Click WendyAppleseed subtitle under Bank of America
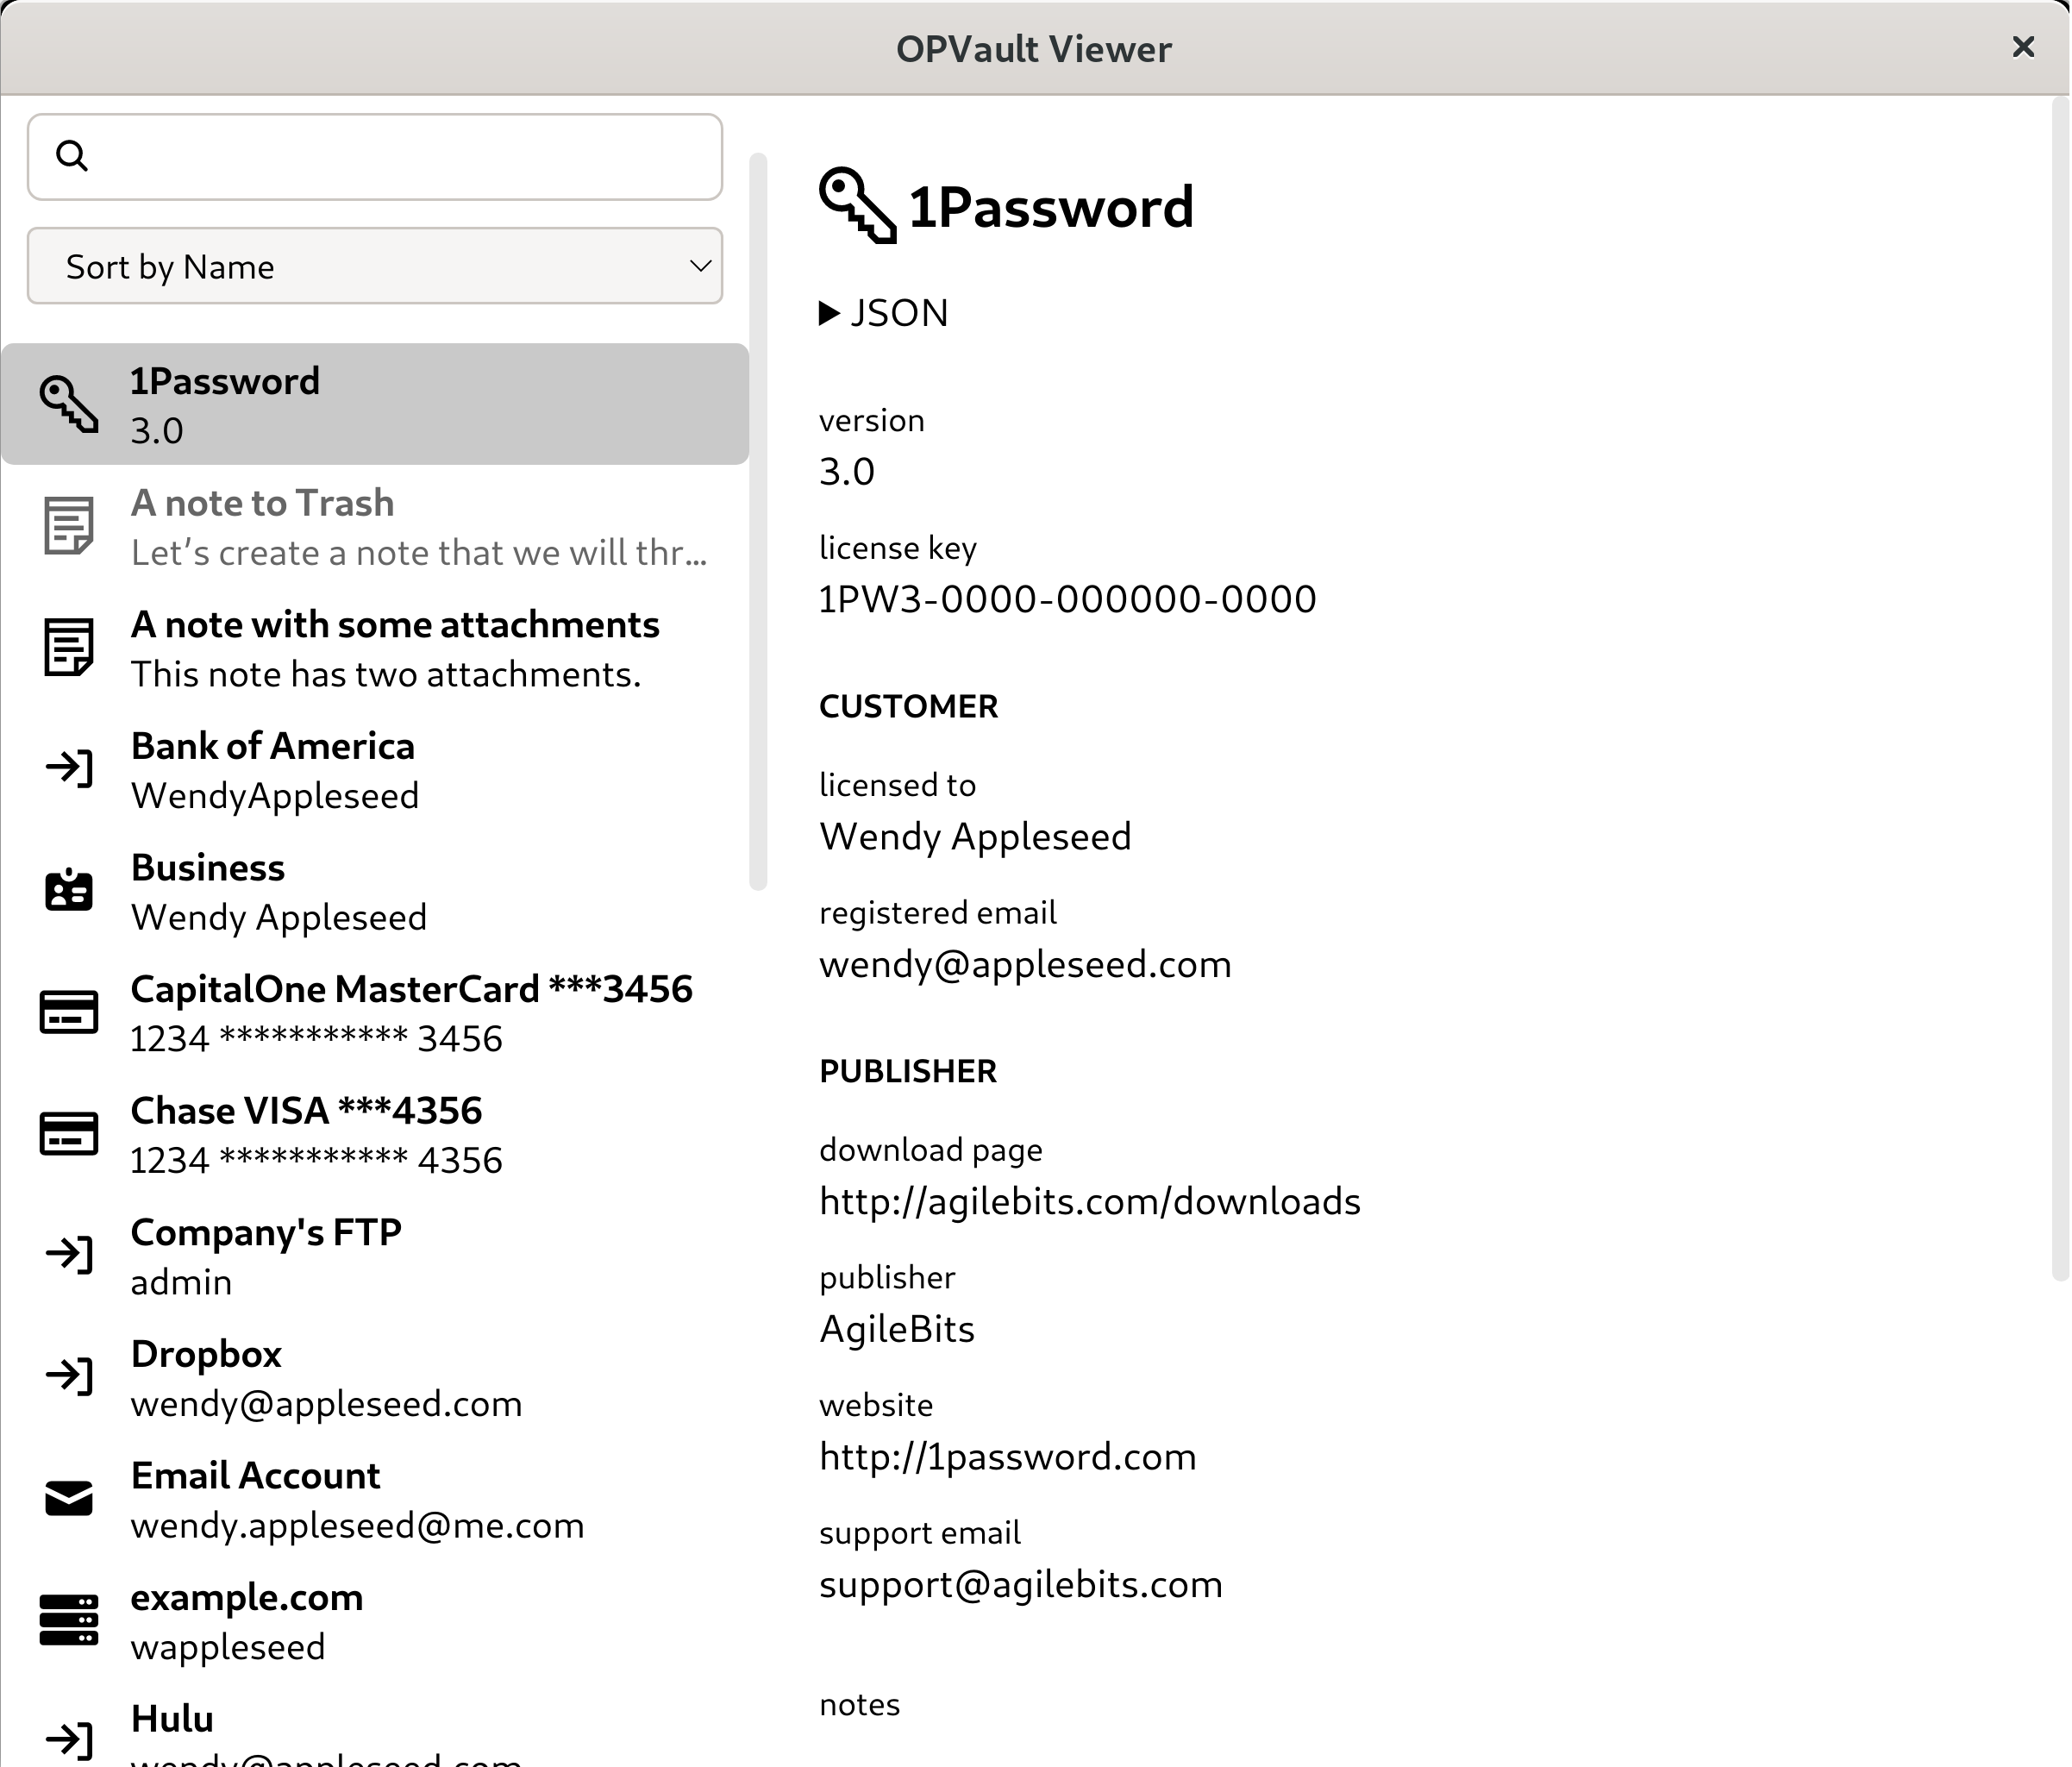2072x1767 pixels. click(275, 797)
